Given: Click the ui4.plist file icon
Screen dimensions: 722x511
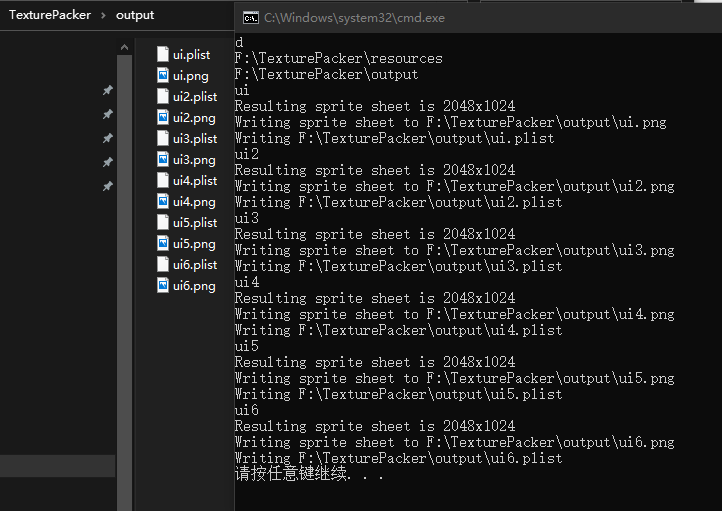Looking at the screenshot, I should point(163,180).
